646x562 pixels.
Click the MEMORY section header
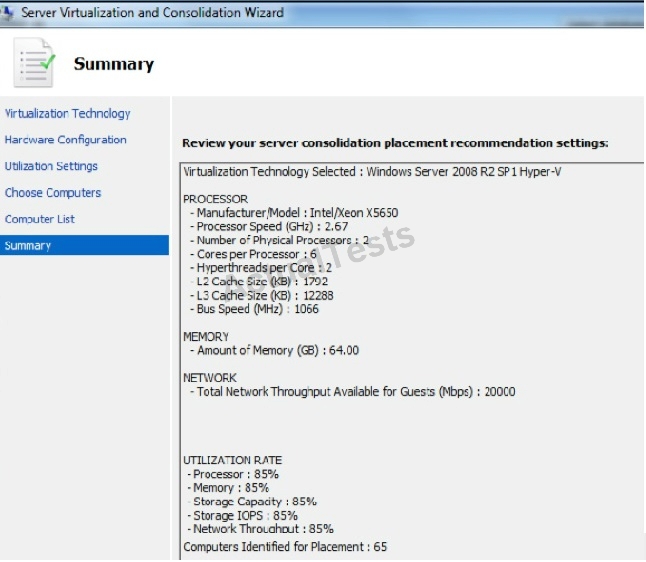206,337
